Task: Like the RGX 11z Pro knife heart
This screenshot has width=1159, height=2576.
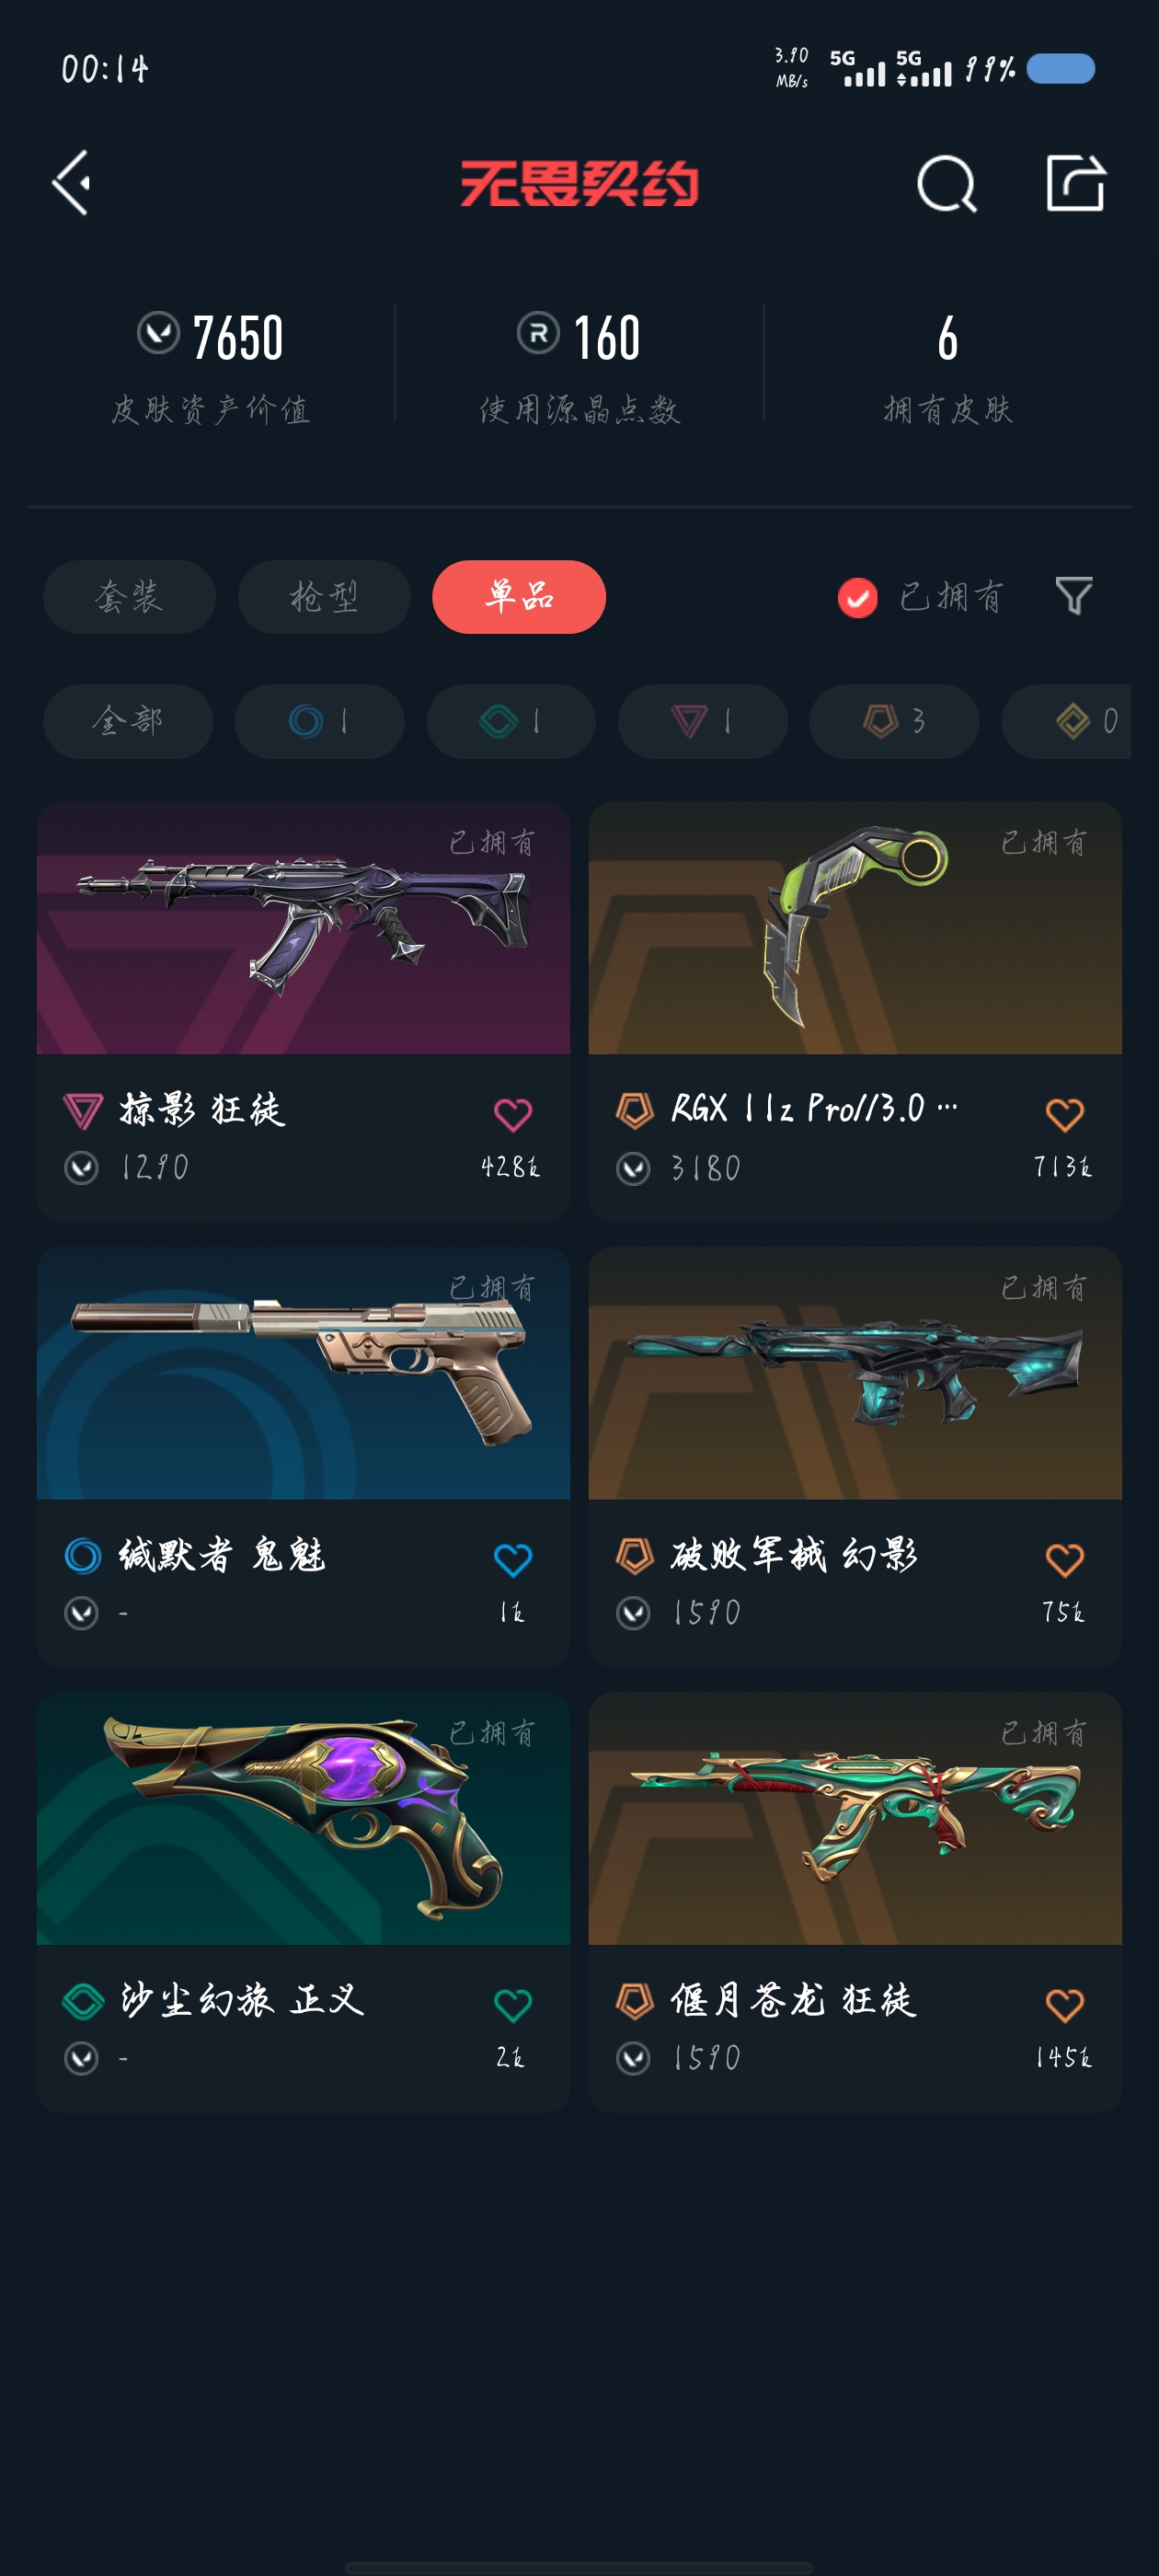Action: 1064,1114
